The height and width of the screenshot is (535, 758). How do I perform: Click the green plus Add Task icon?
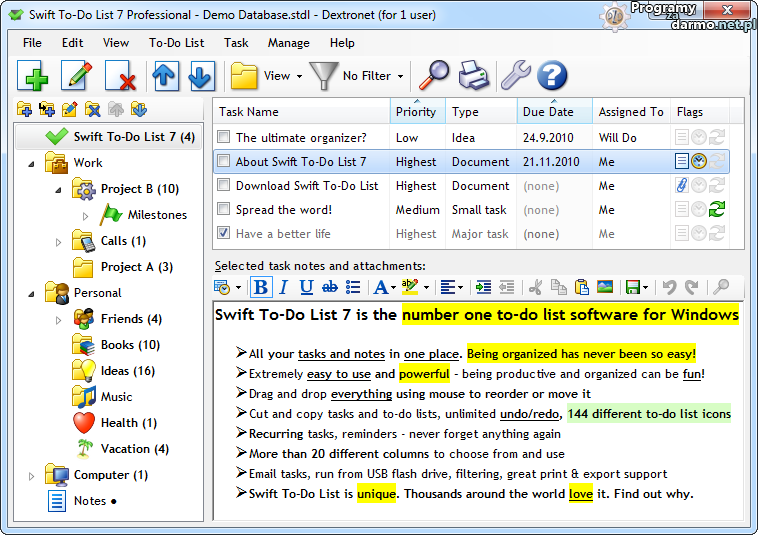[x=32, y=76]
